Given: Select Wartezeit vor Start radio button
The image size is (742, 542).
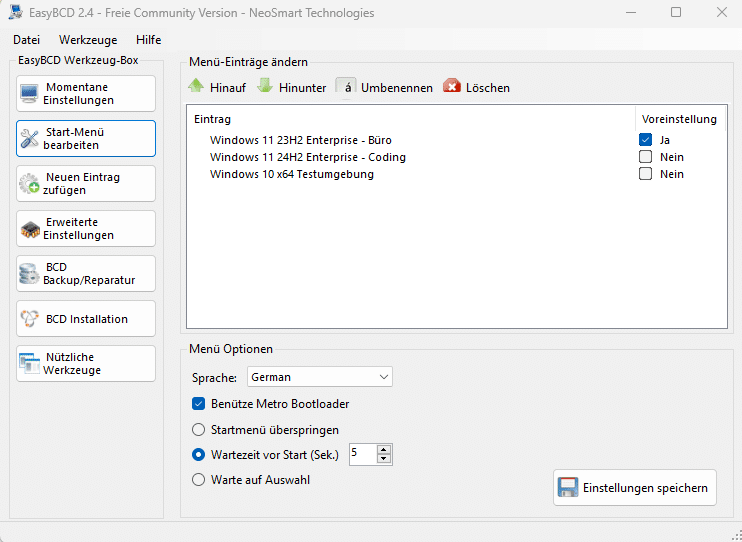Looking at the screenshot, I should coord(198,455).
